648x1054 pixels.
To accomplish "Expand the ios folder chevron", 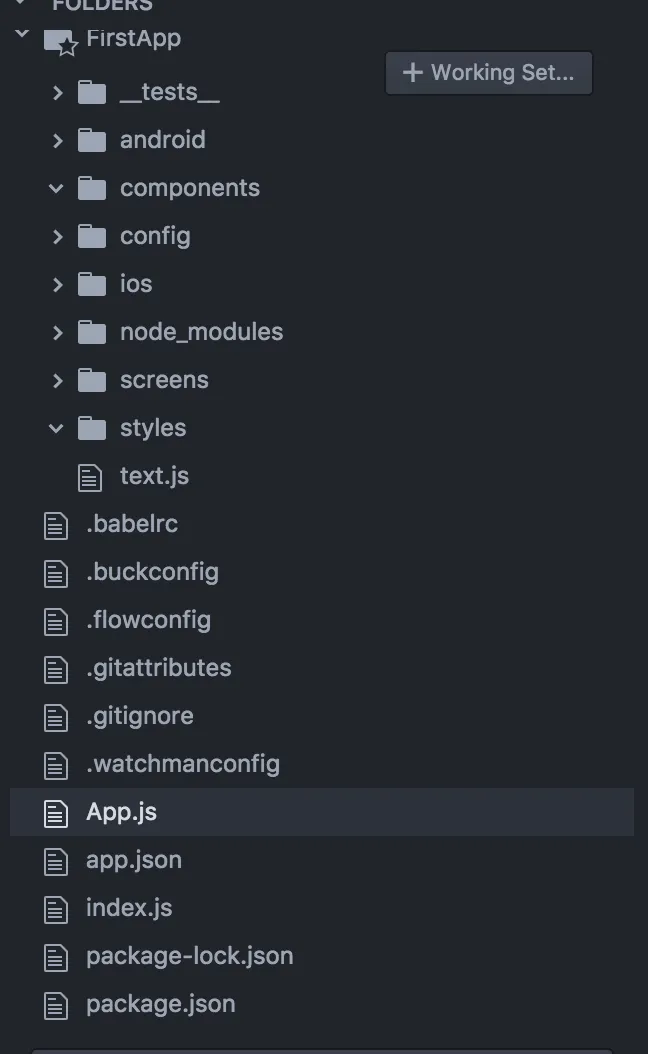I will coord(57,284).
